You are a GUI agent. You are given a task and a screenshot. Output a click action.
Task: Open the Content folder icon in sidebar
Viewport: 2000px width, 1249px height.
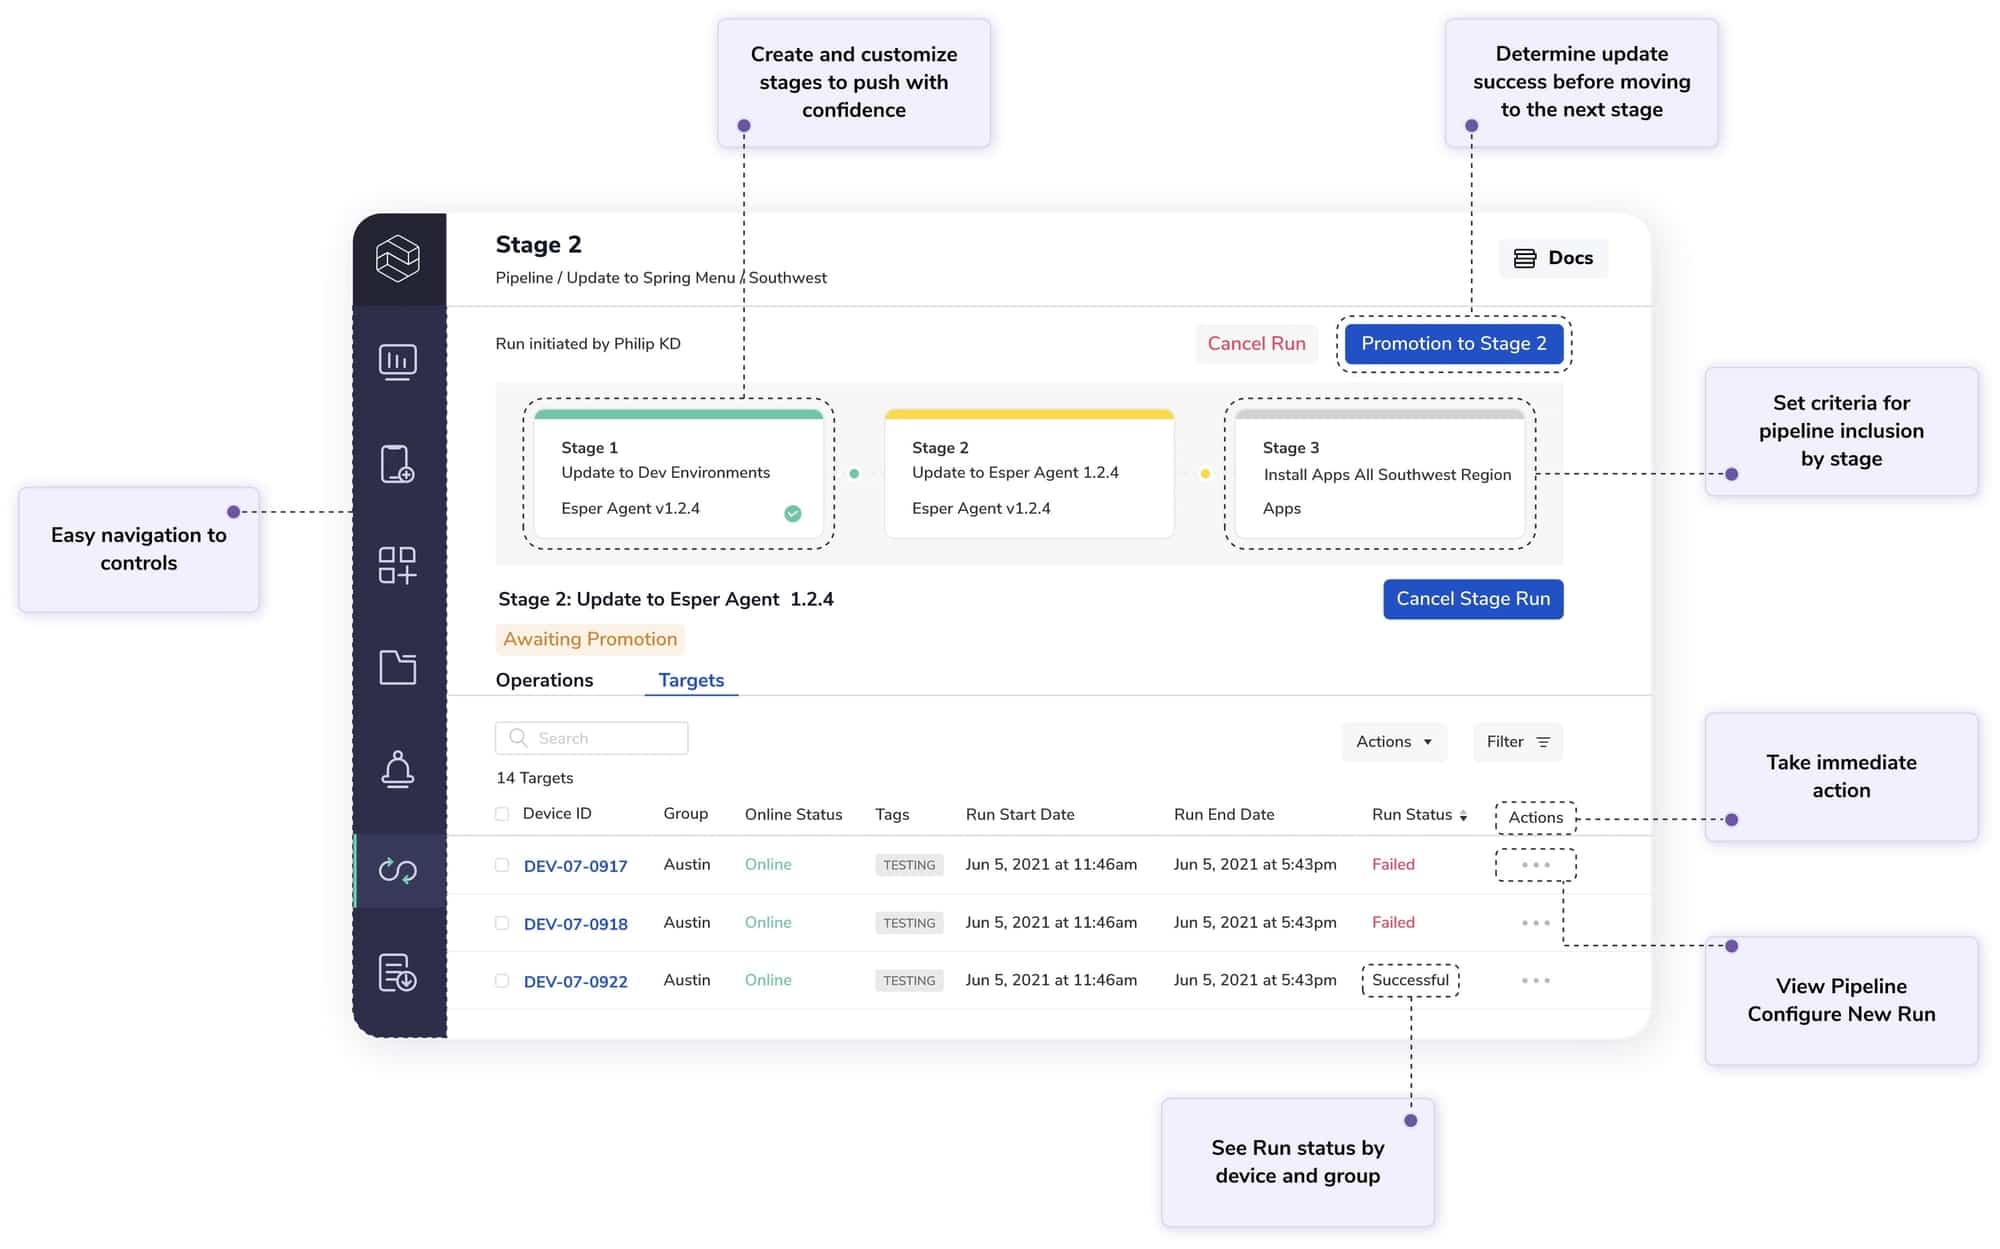(399, 668)
